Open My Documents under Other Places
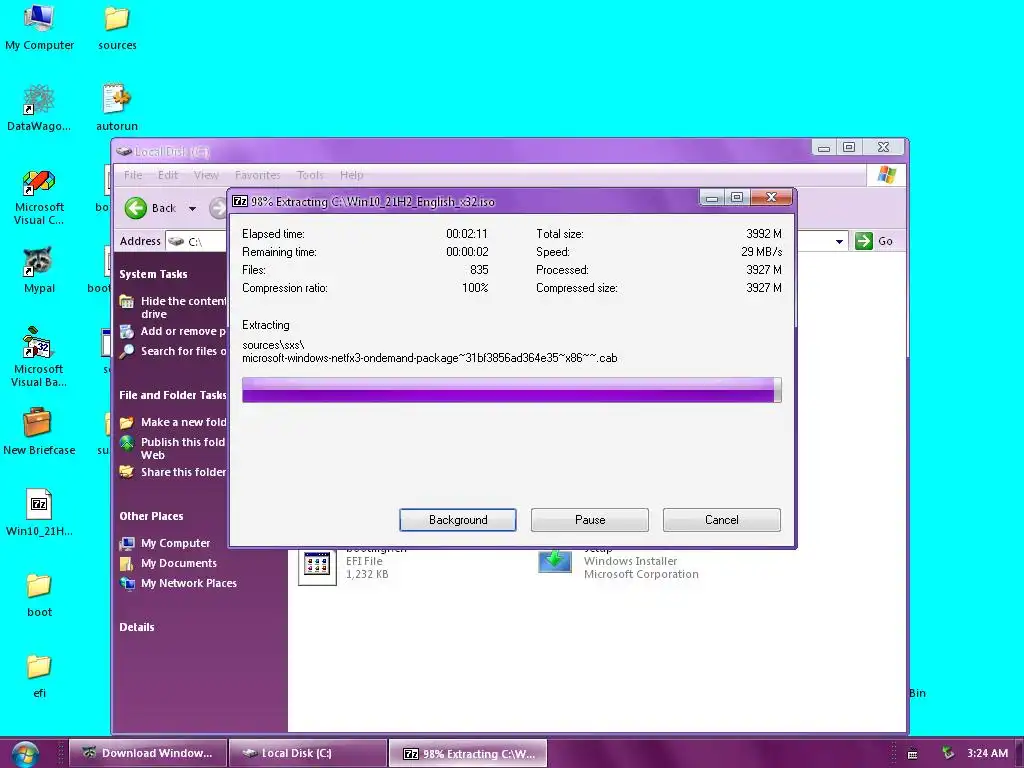Image resolution: width=1024 pixels, height=768 pixels. tap(168, 563)
